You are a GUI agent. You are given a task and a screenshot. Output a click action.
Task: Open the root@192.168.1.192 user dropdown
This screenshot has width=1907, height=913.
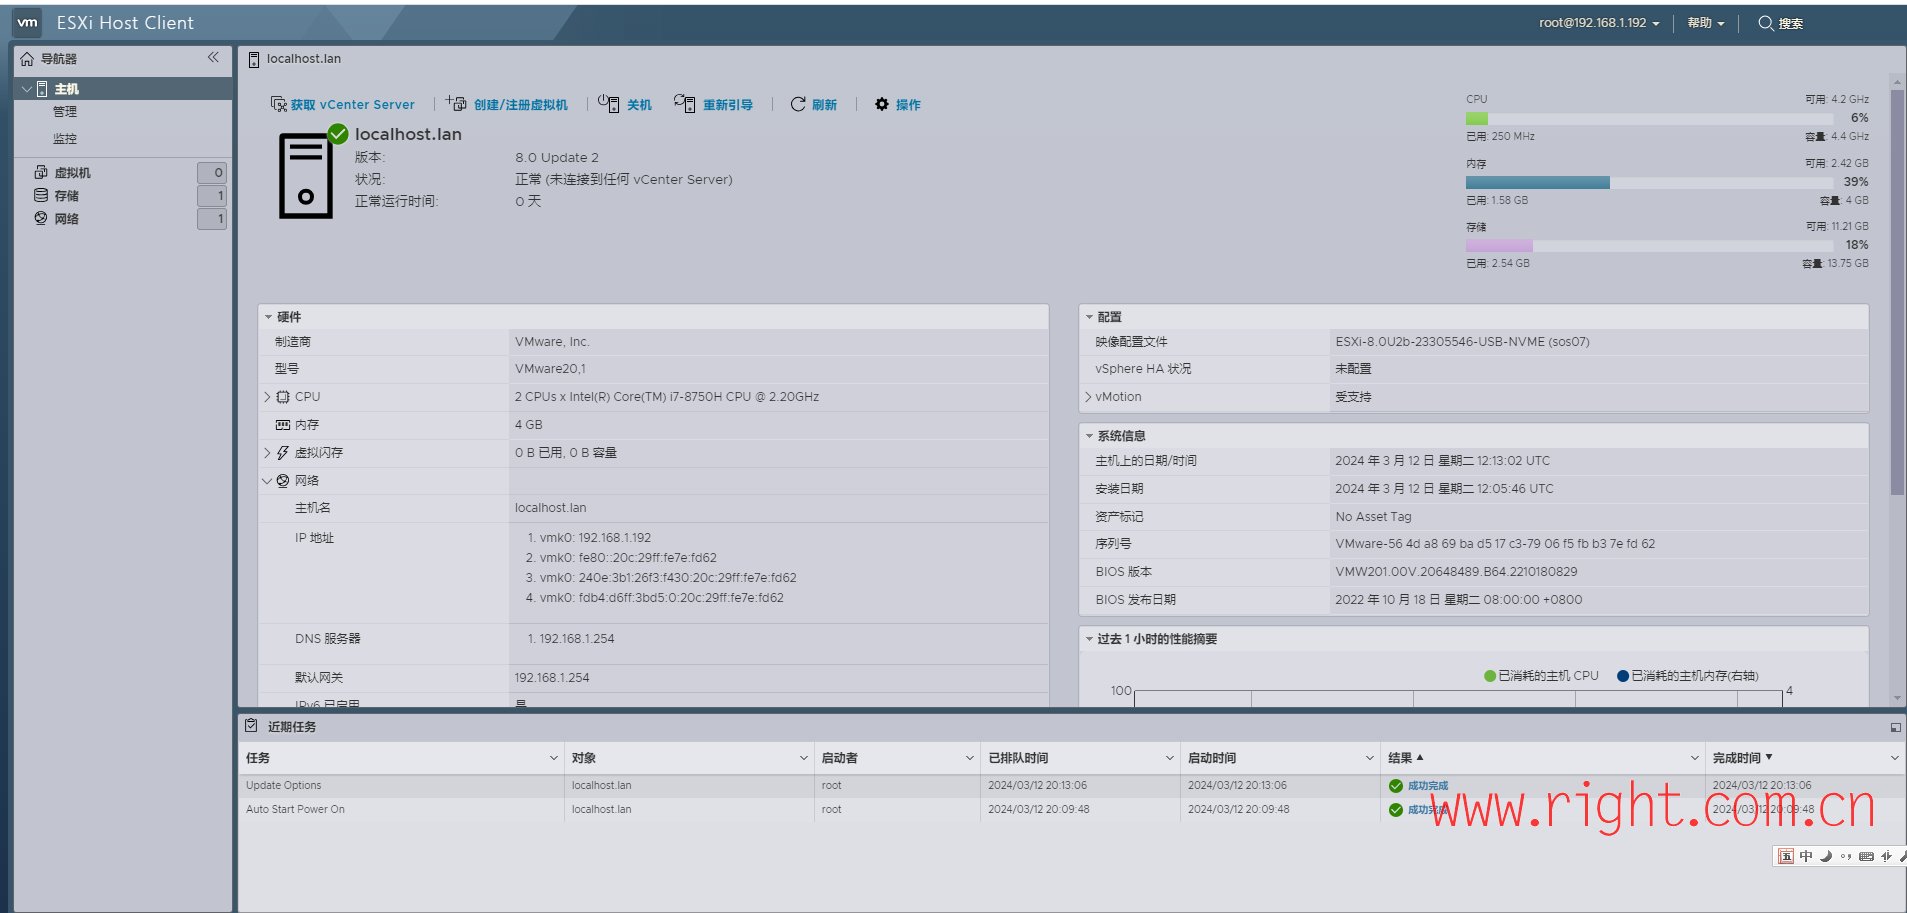[1599, 23]
